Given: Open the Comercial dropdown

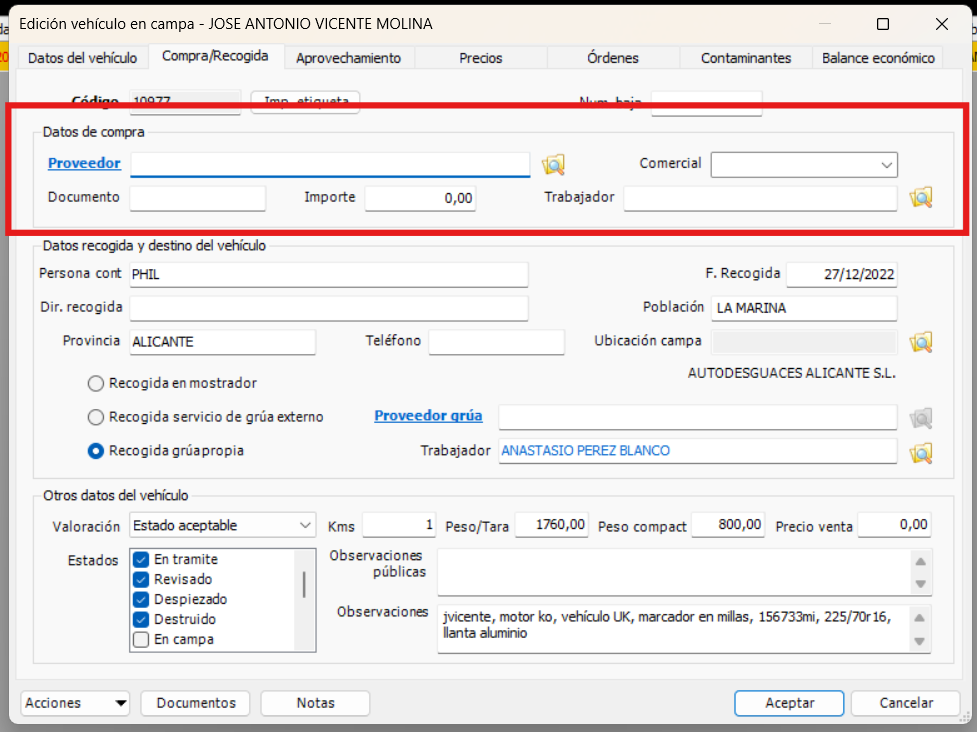Looking at the screenshot, I should [x=885, y=164].
